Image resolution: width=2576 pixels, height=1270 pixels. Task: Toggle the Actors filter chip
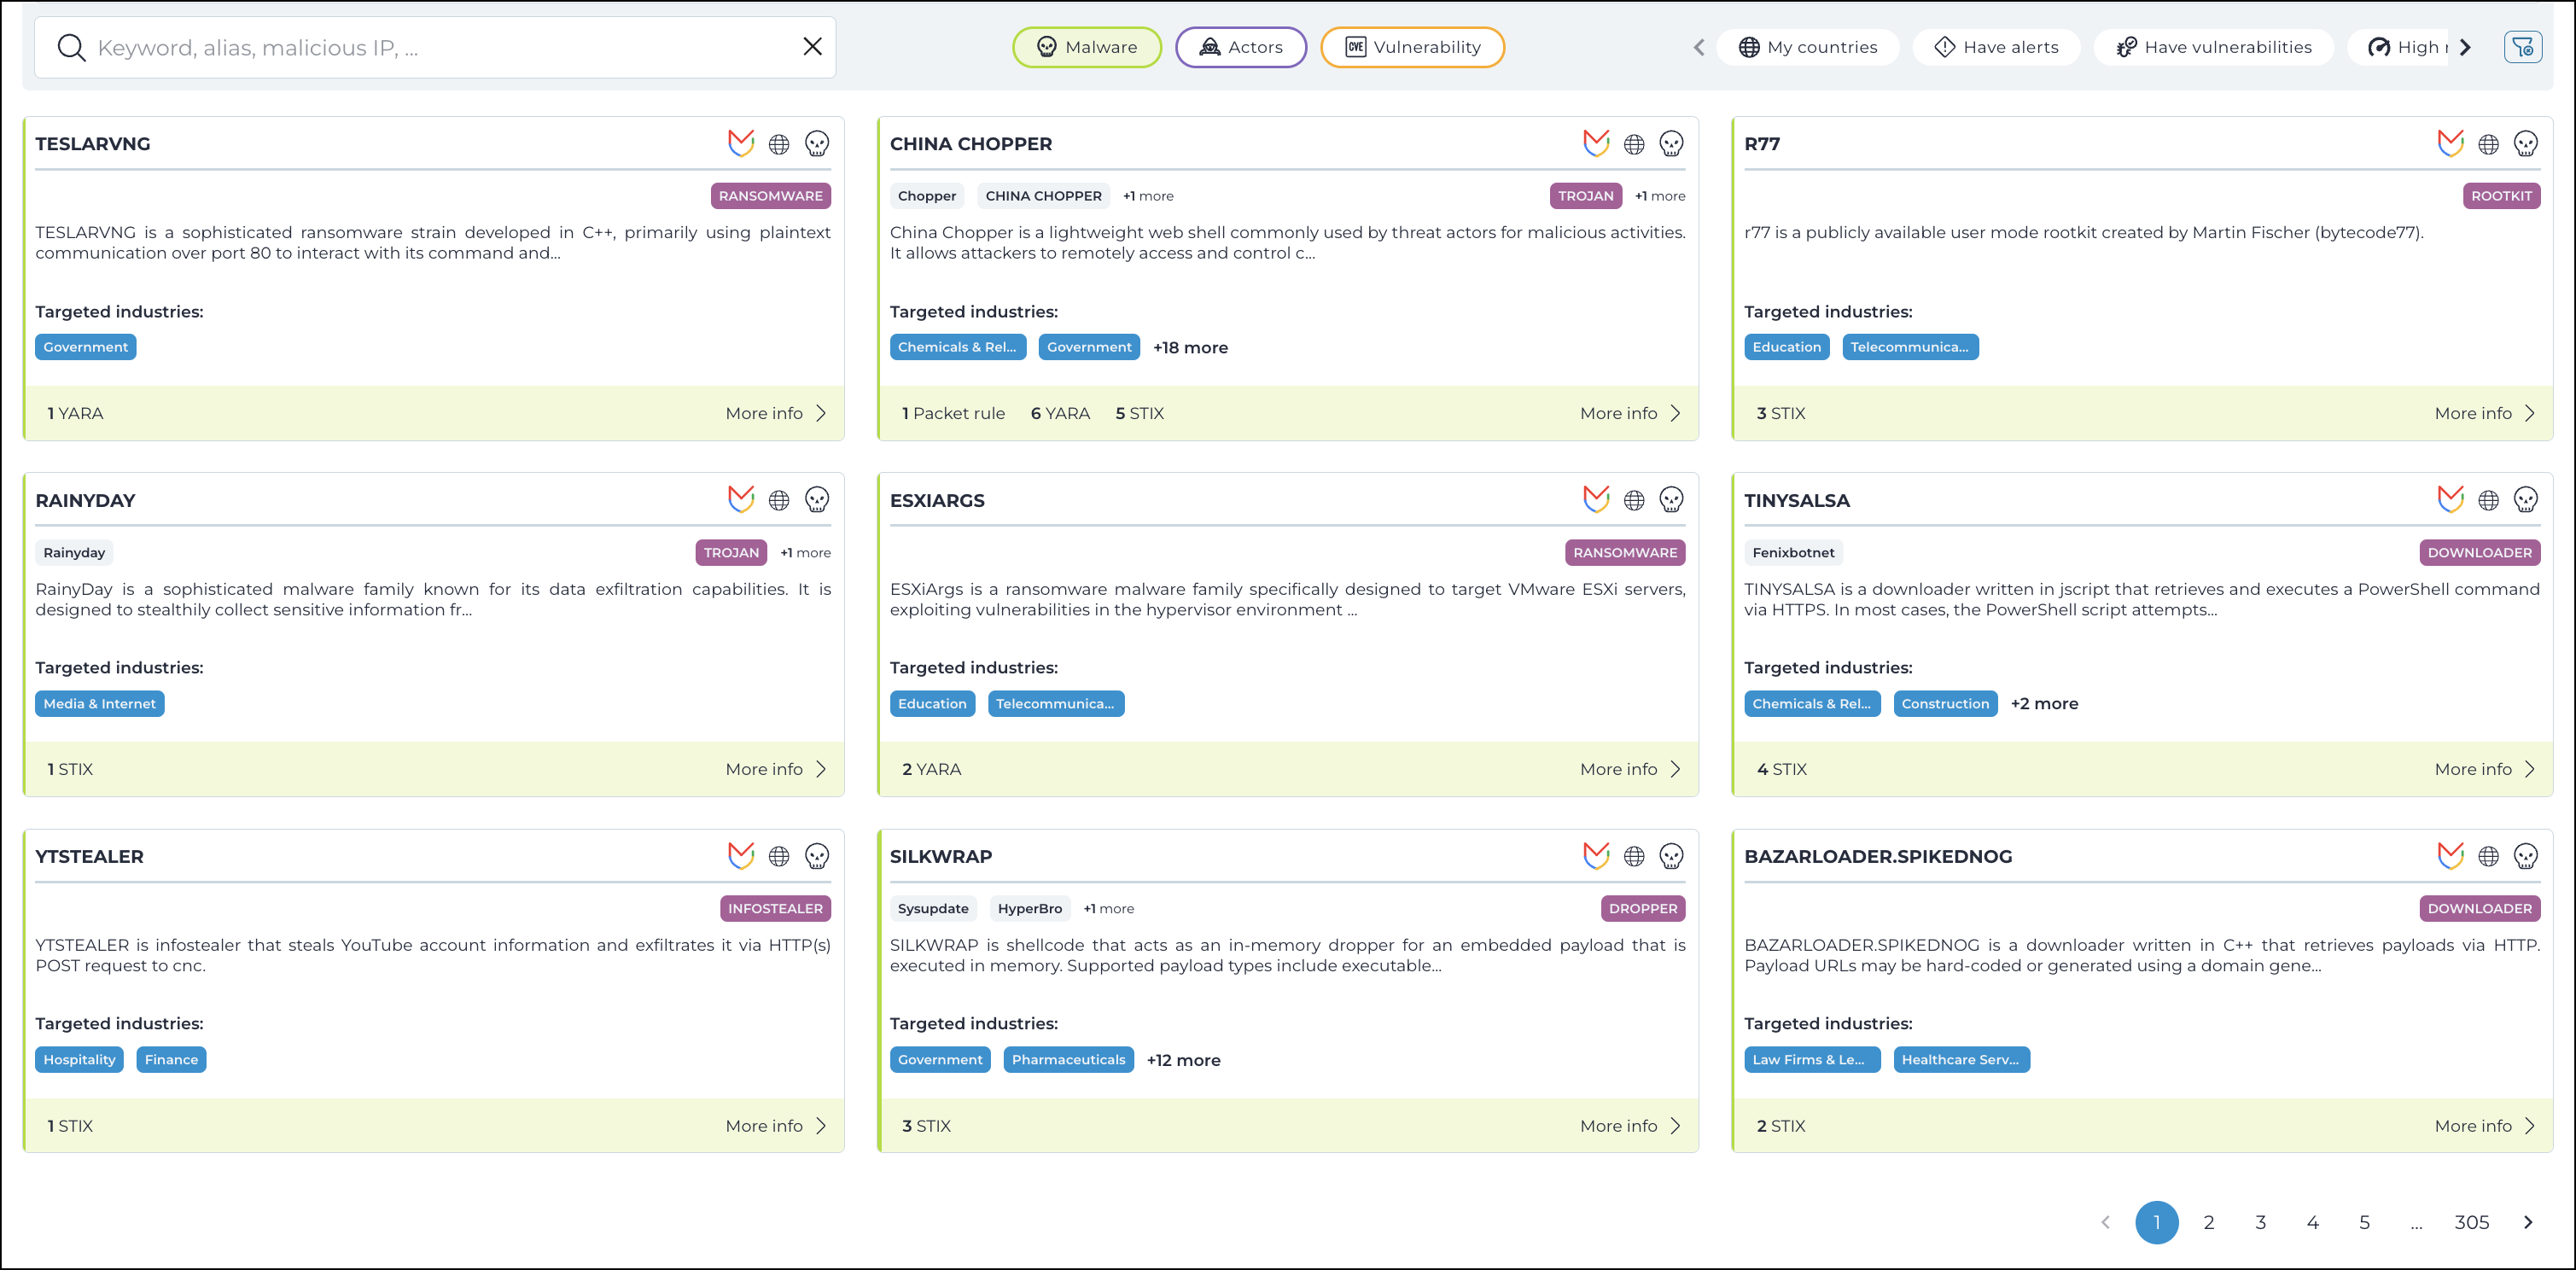1240,47
